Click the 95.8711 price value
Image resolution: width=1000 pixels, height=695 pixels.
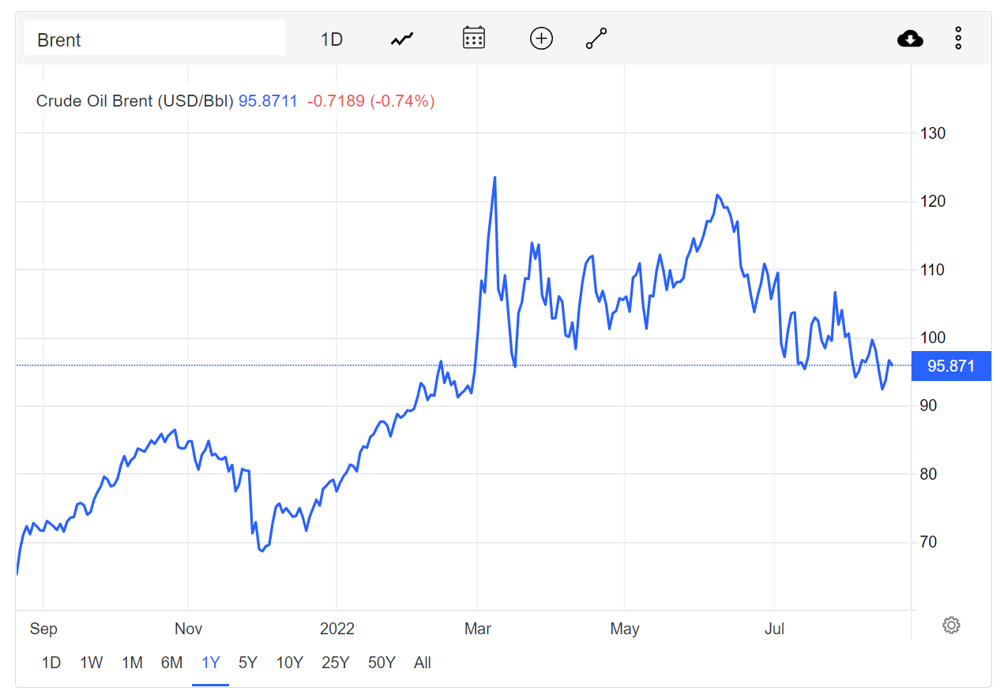pos(268,101)
